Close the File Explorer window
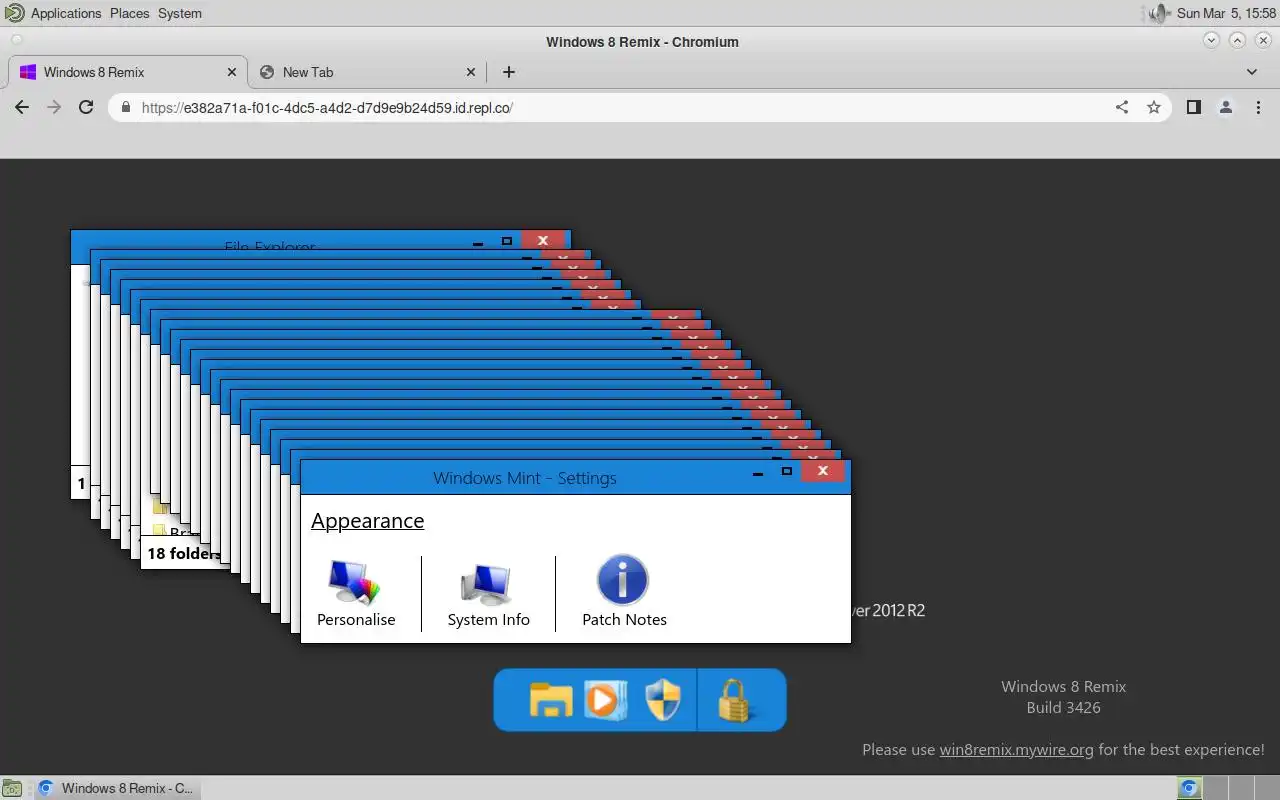 tap(543, 240)
